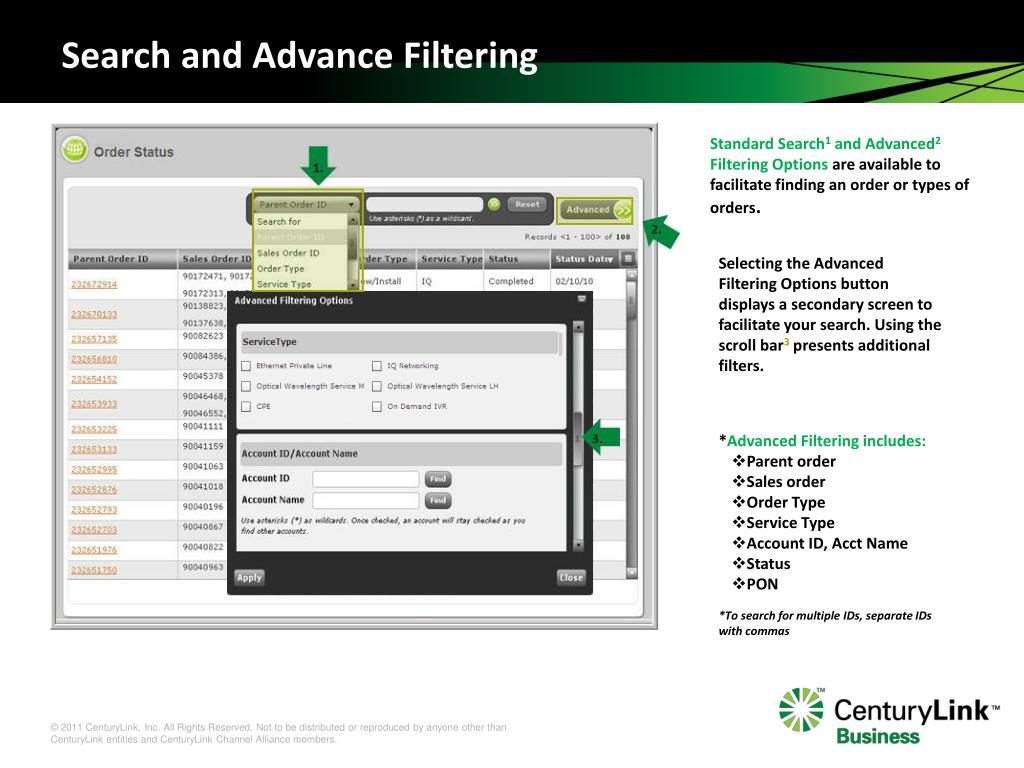Select Sales Order ID in the dropdown list
Image resolution: width=1024 pixels, height=768 pixels.
(x=288, y=253)
